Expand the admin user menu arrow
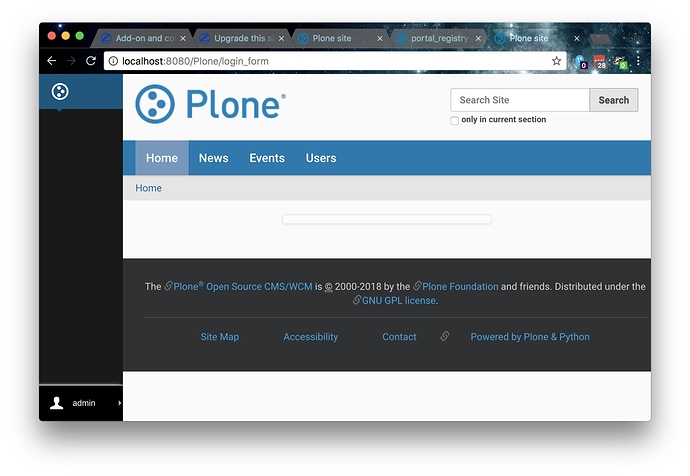 click(119, 403)
